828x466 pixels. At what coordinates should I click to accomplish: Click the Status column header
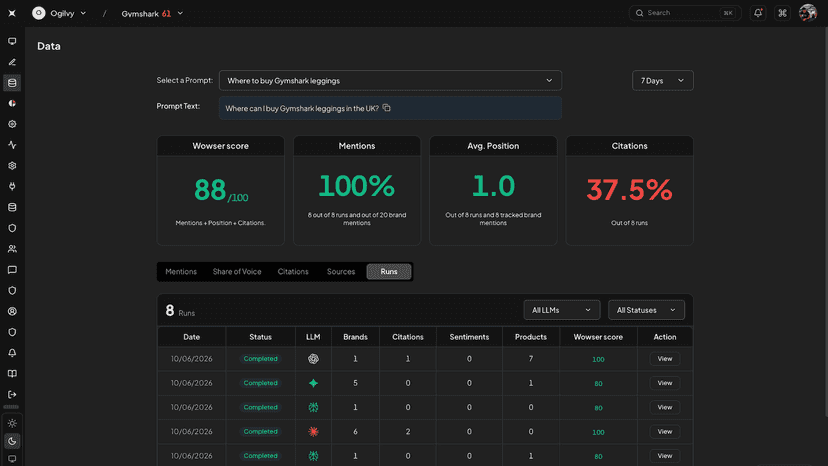click(260, 337)
